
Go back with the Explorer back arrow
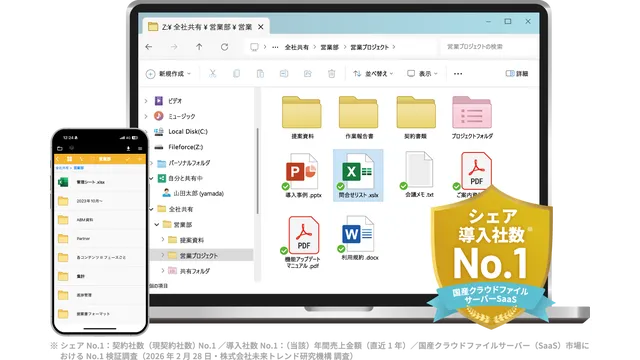tap(149, 47)
